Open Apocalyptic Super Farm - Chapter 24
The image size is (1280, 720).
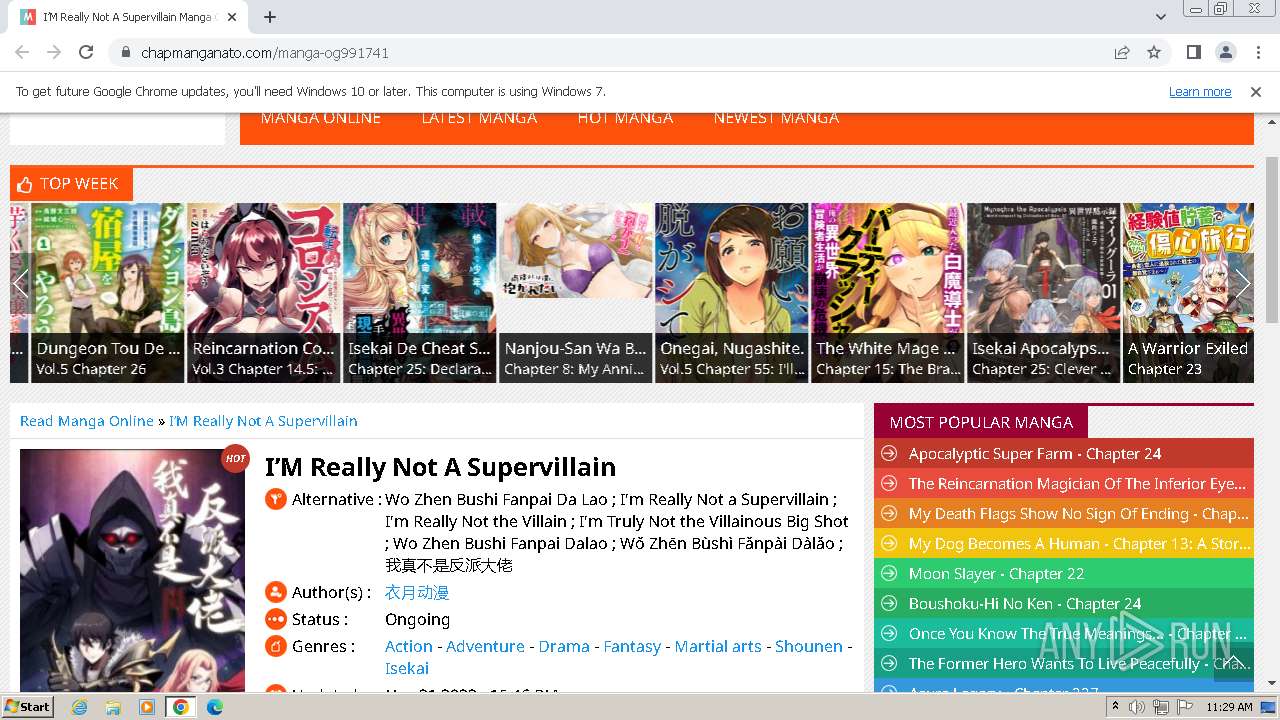tap(1035, 454)
